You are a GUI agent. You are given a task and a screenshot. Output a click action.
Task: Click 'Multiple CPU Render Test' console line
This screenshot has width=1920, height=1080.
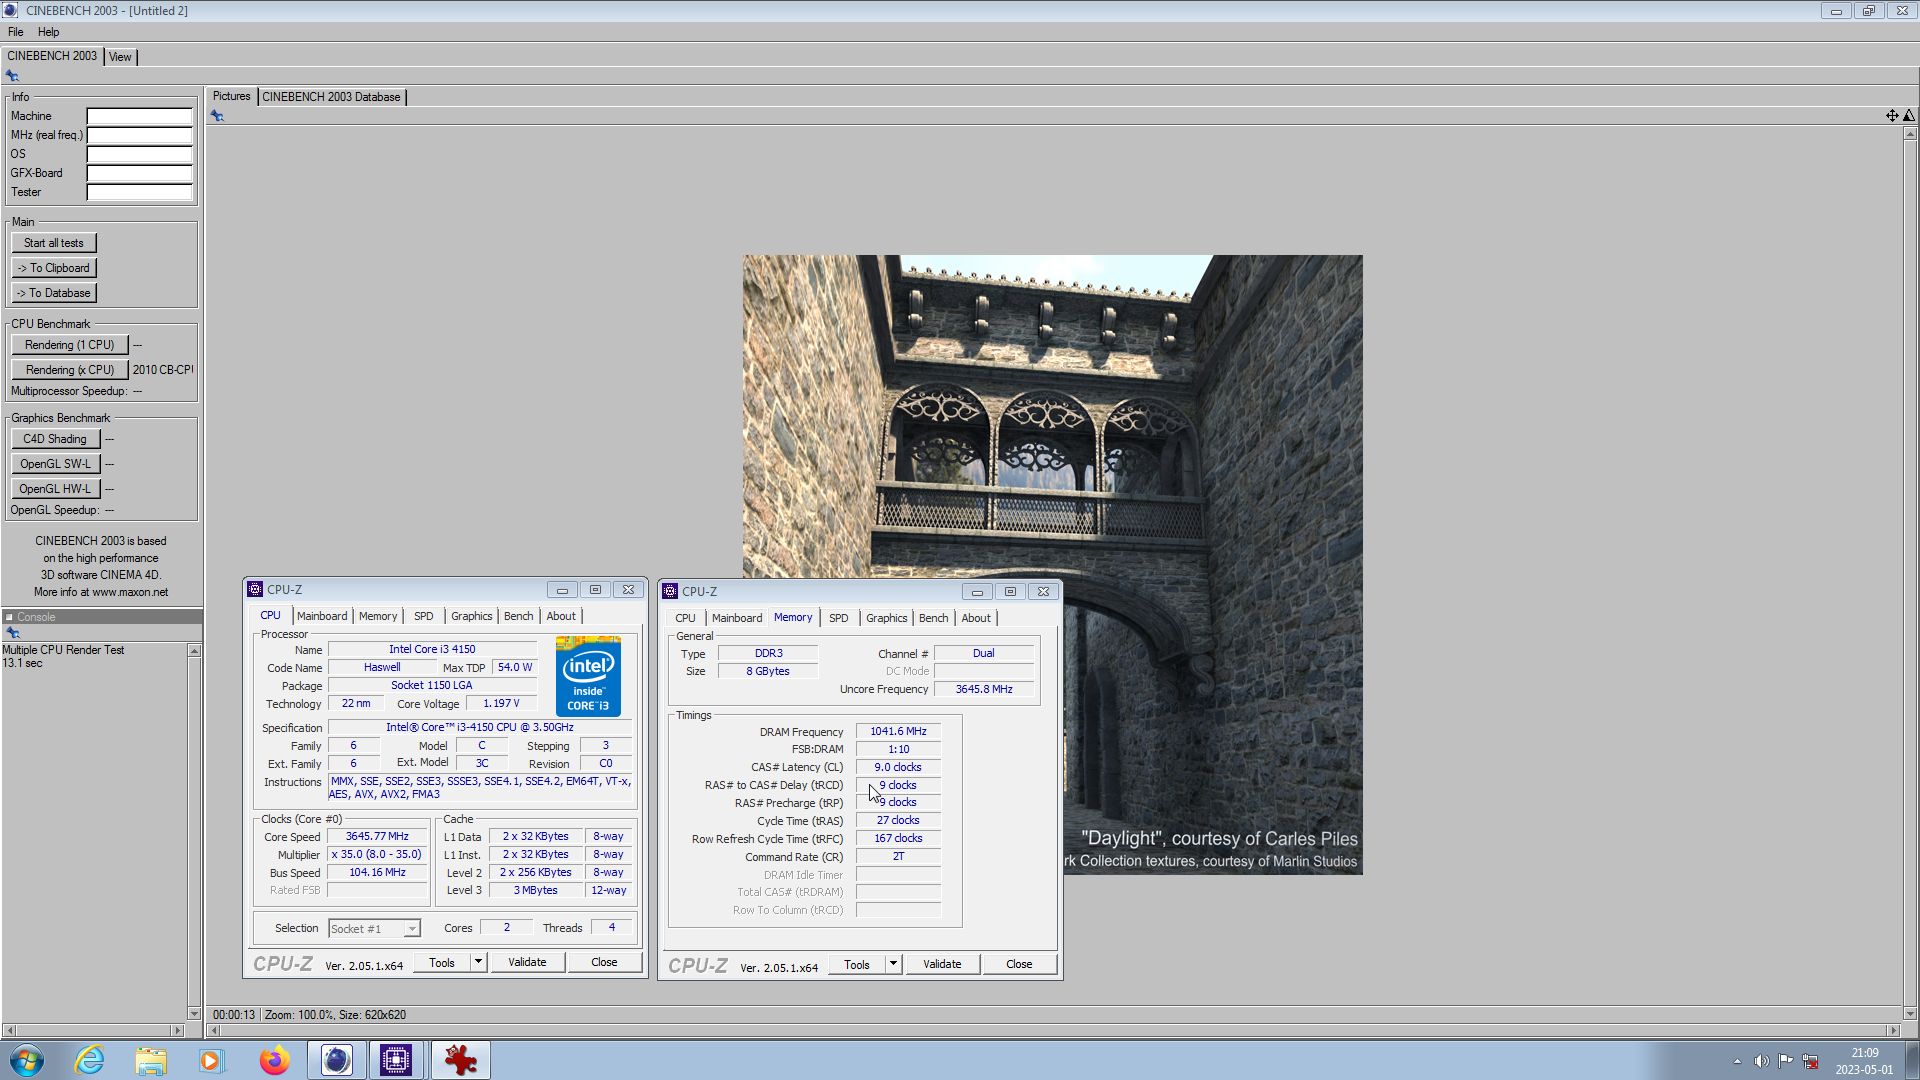click(x=63, y=650)
